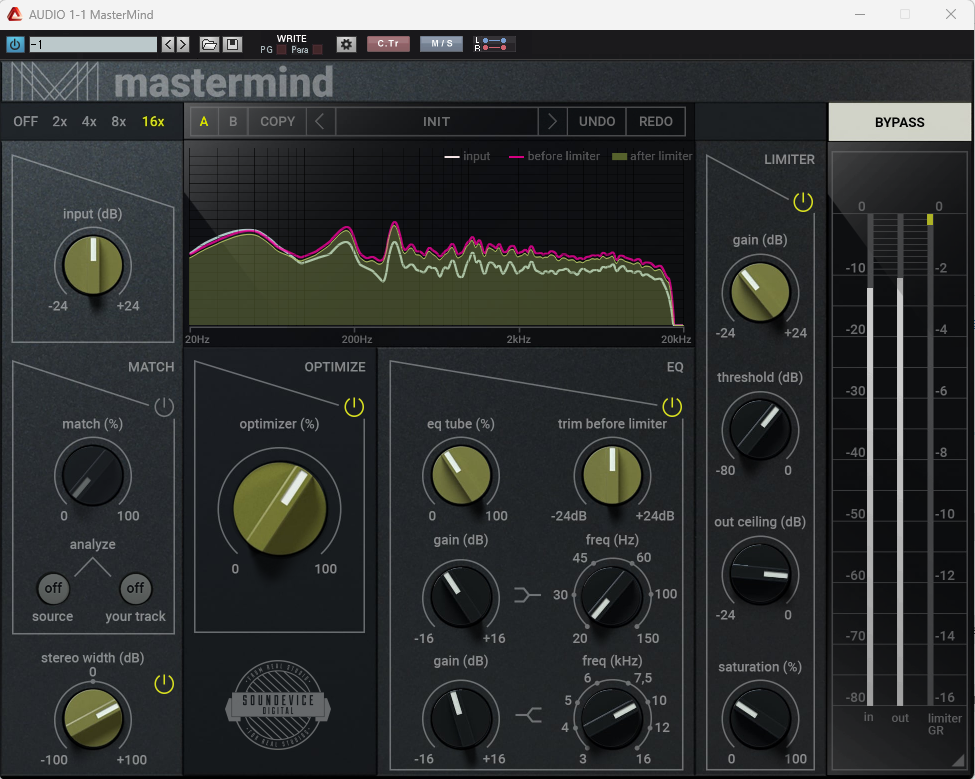Click the trim before limiter knob

[x=612, y=476]
